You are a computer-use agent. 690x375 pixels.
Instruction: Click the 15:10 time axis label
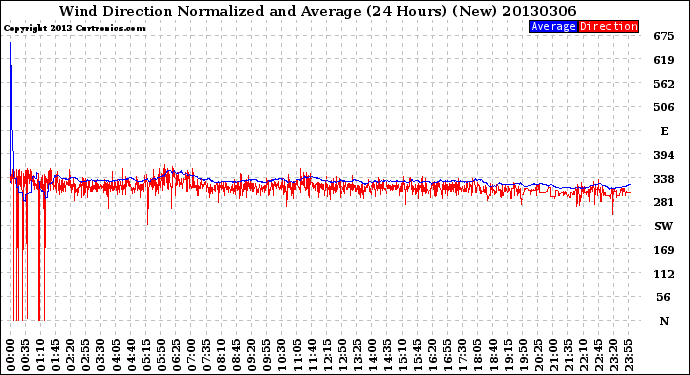402,355
